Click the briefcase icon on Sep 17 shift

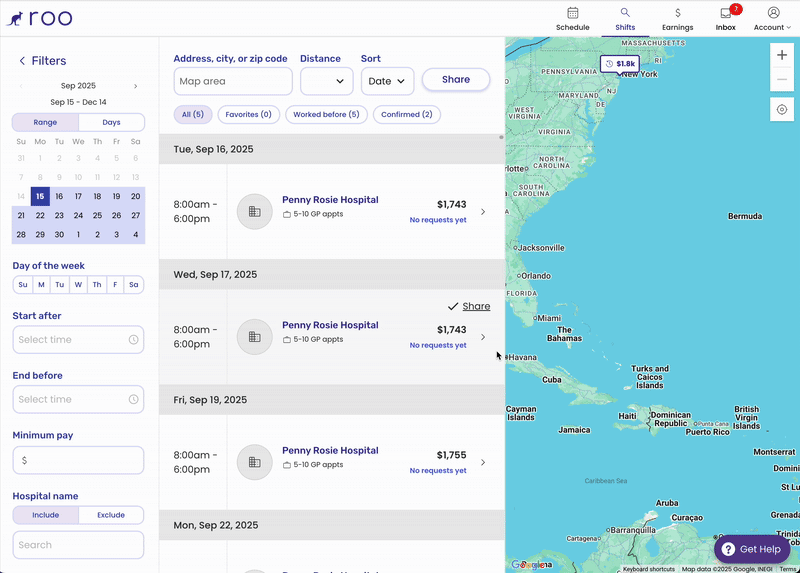point(287,340)
